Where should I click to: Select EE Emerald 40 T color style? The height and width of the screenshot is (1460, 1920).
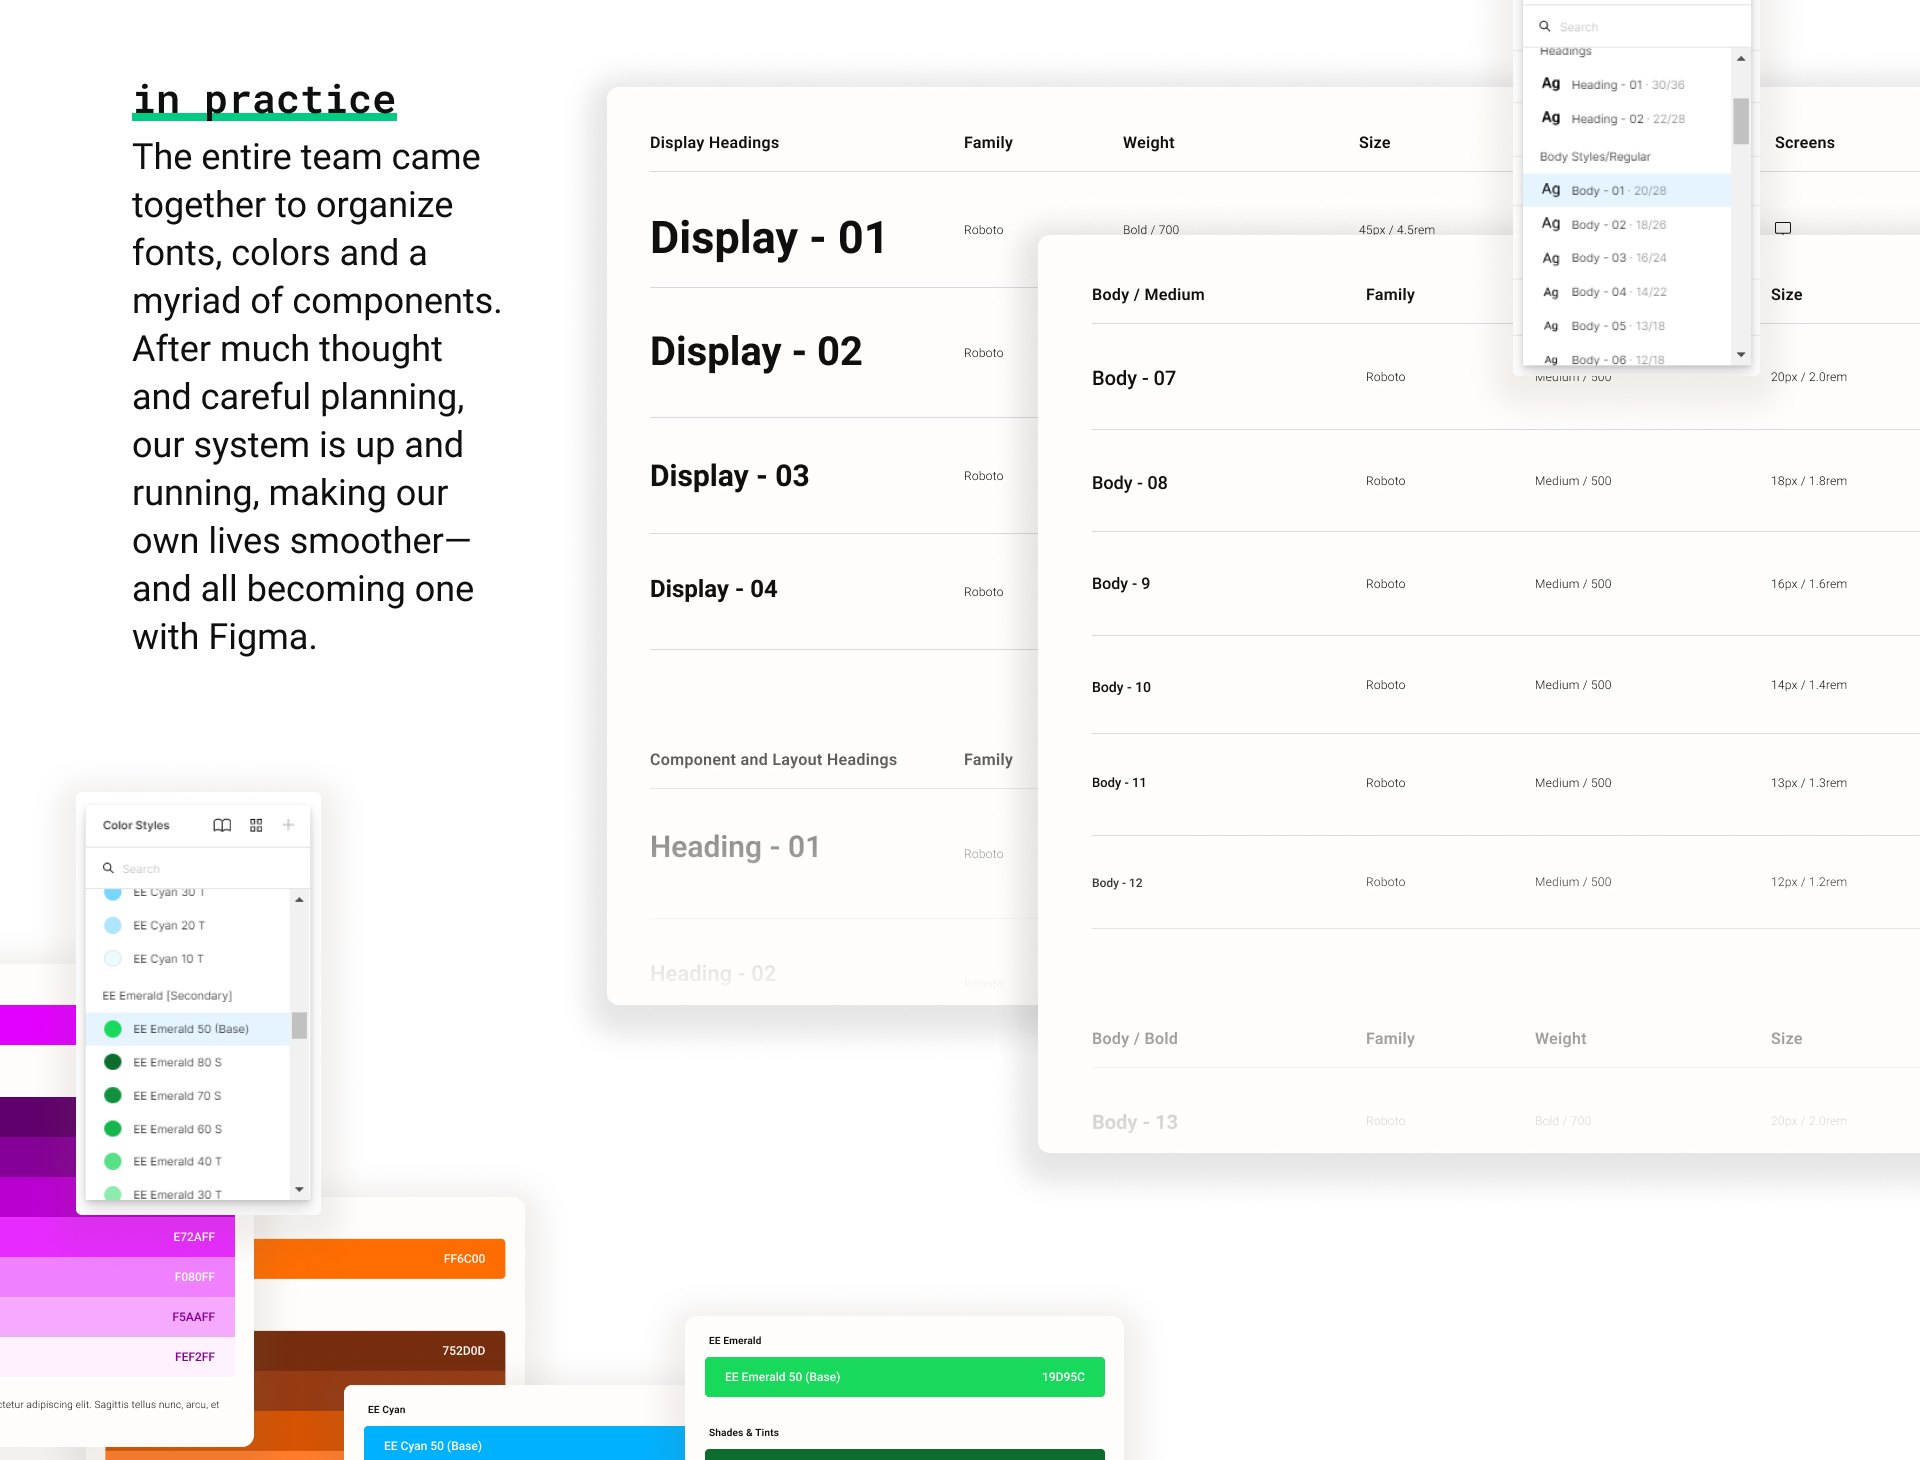coord(188,1161)
